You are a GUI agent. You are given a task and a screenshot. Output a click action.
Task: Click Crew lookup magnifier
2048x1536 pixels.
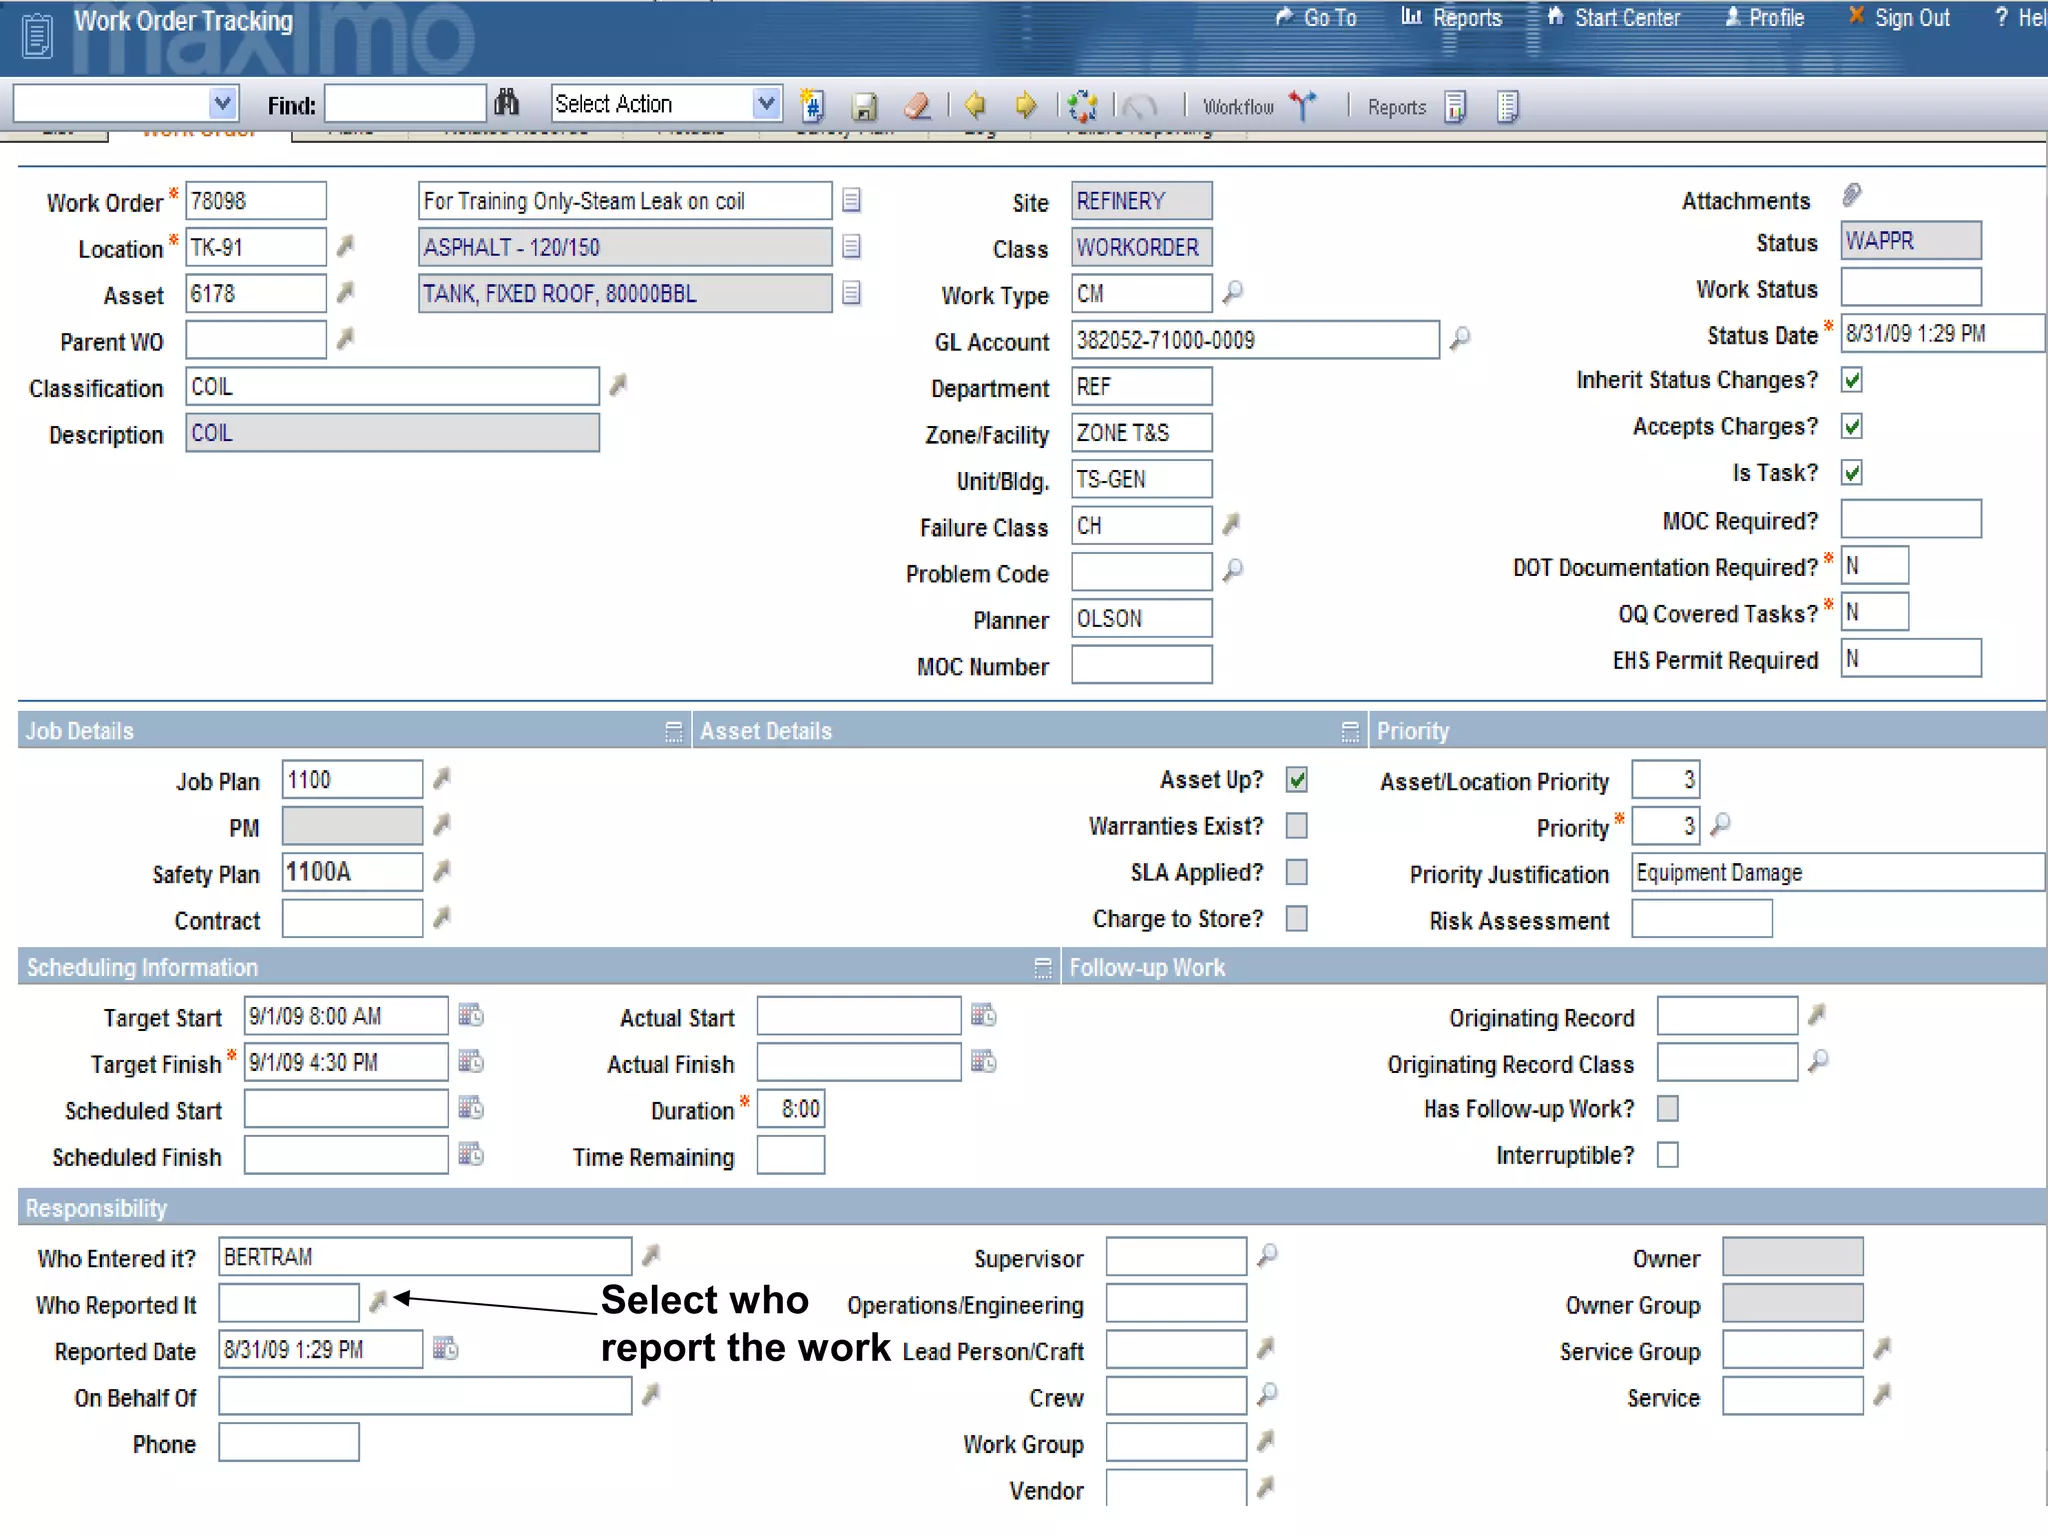(1267, 1394)
